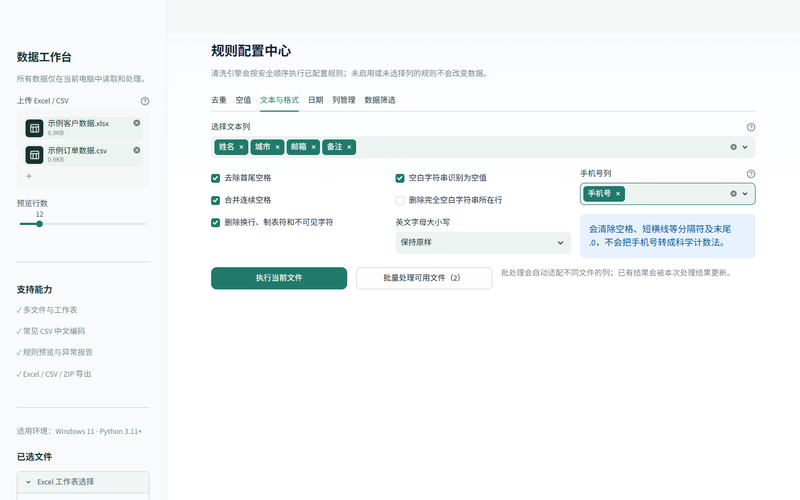The width and height of the screenshot is (800, 500).
Task: Open help icon for 手机号列
Action: tap(751, 174)
